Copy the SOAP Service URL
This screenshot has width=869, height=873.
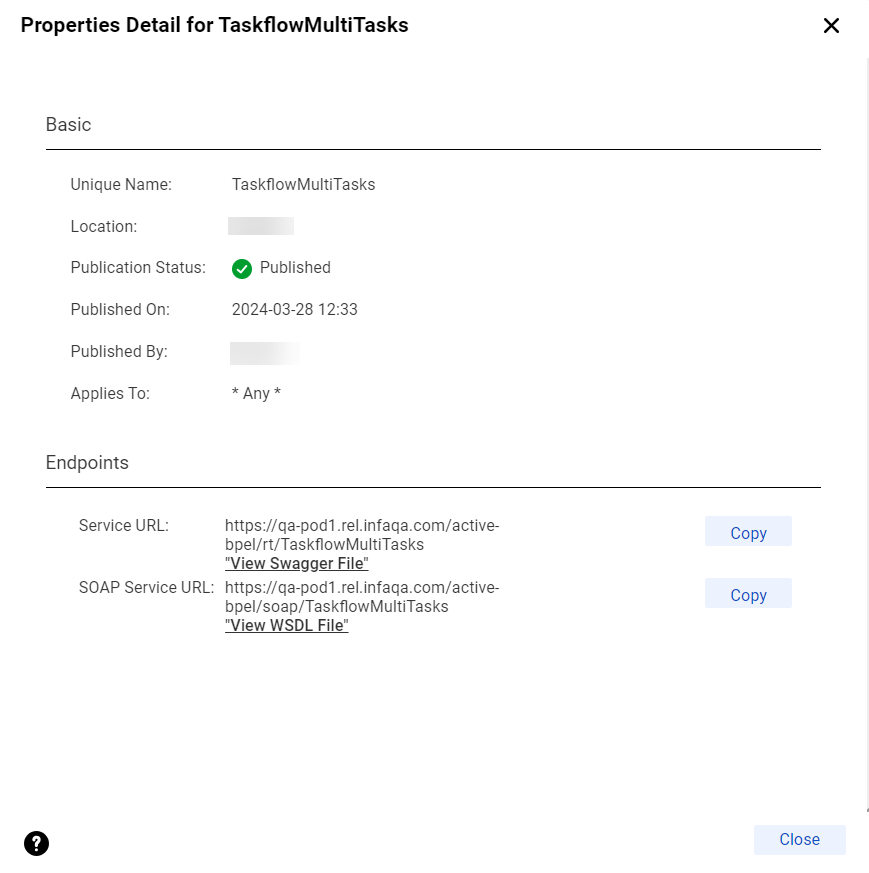(748, 593)
